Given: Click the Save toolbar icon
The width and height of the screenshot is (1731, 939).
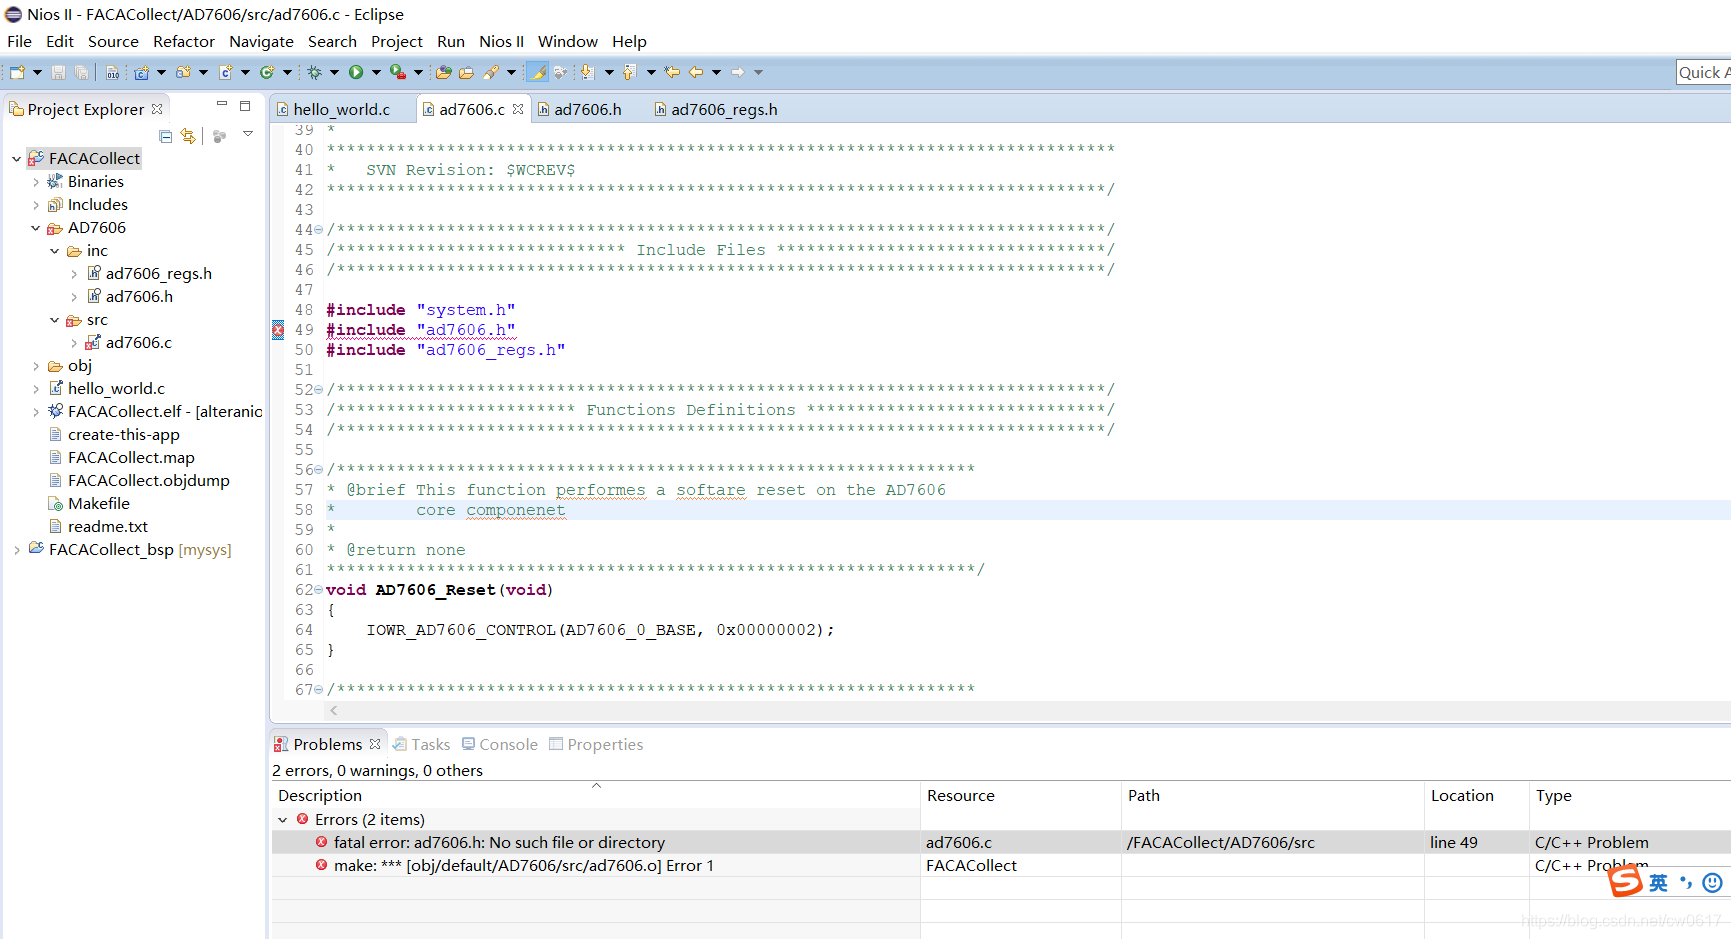Looking at the screenshot, I should [58, 72].
